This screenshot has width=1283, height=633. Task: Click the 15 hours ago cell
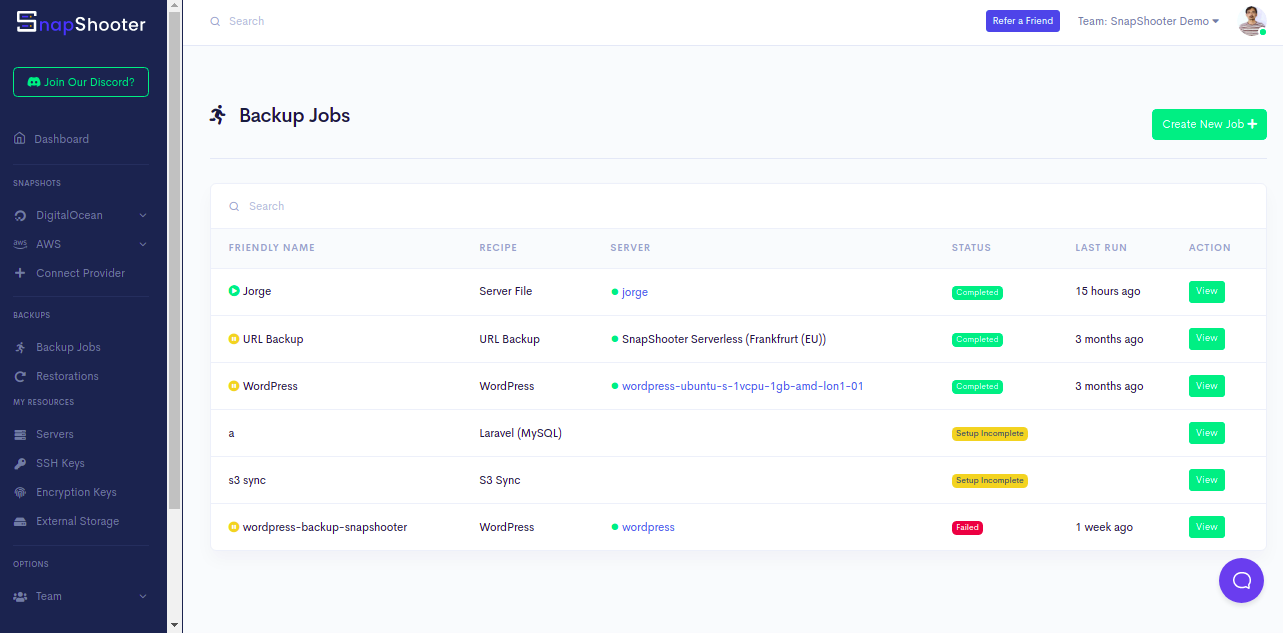1108,292
